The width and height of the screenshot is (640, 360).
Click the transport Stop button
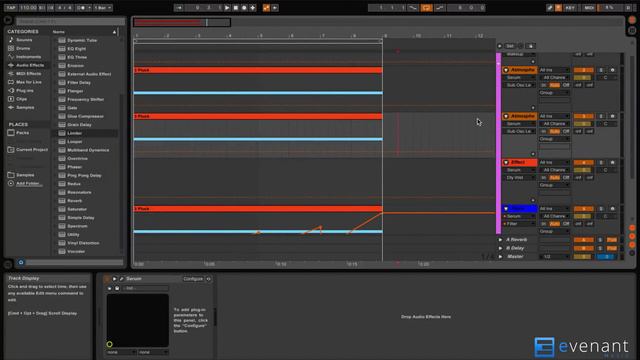click(236, 8)
